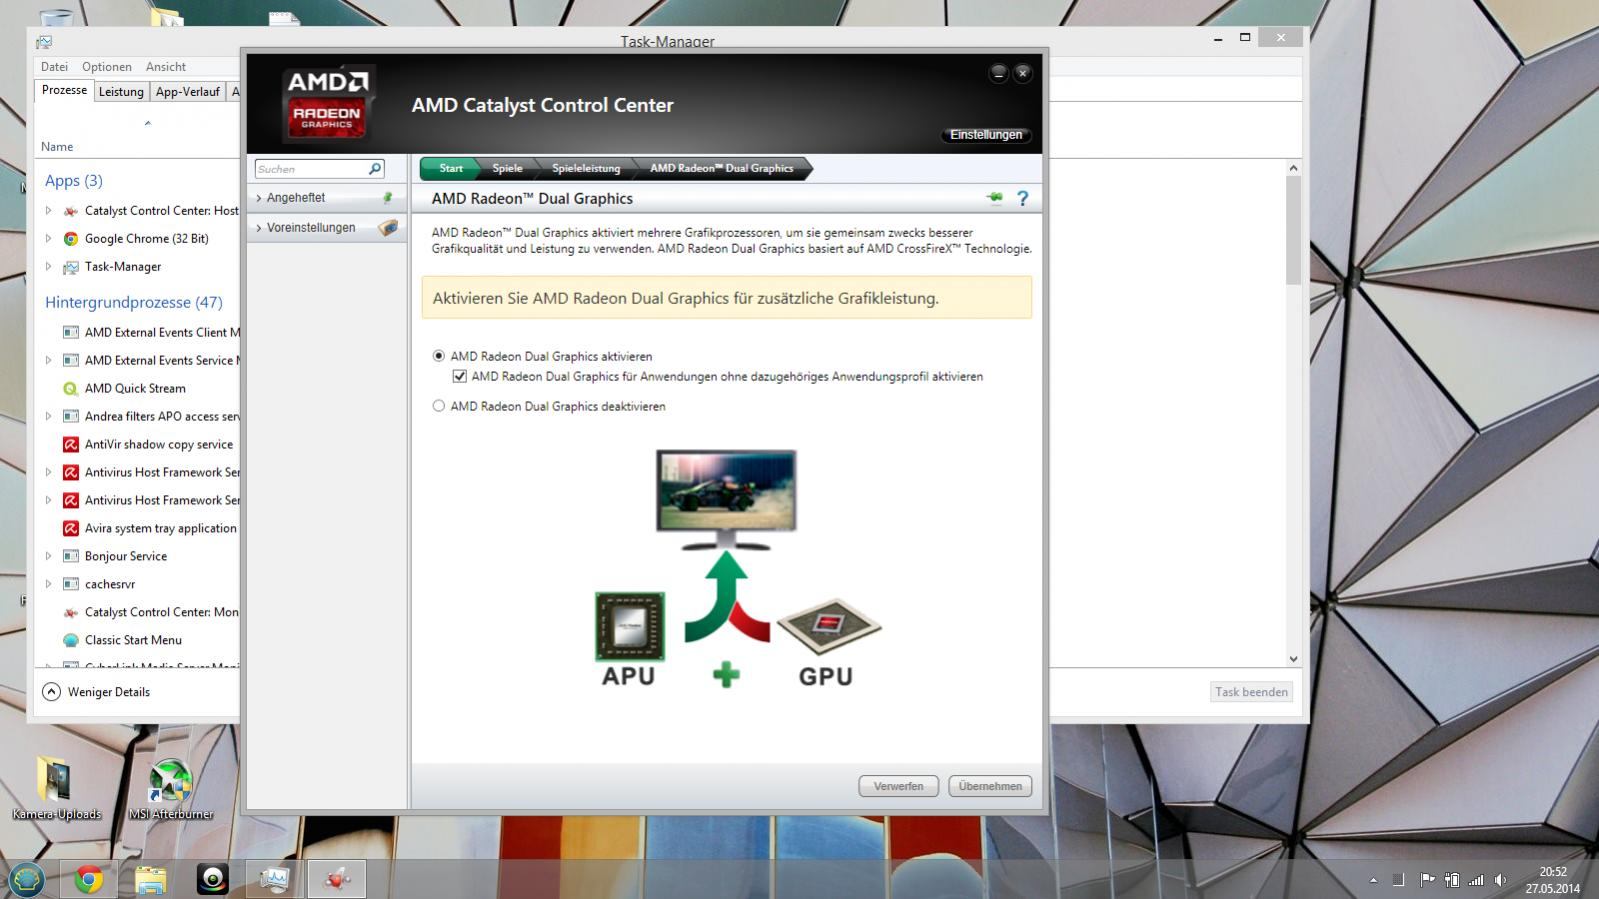Click Catalyst Control Center app icon in Task-Manager

point(71,211)
